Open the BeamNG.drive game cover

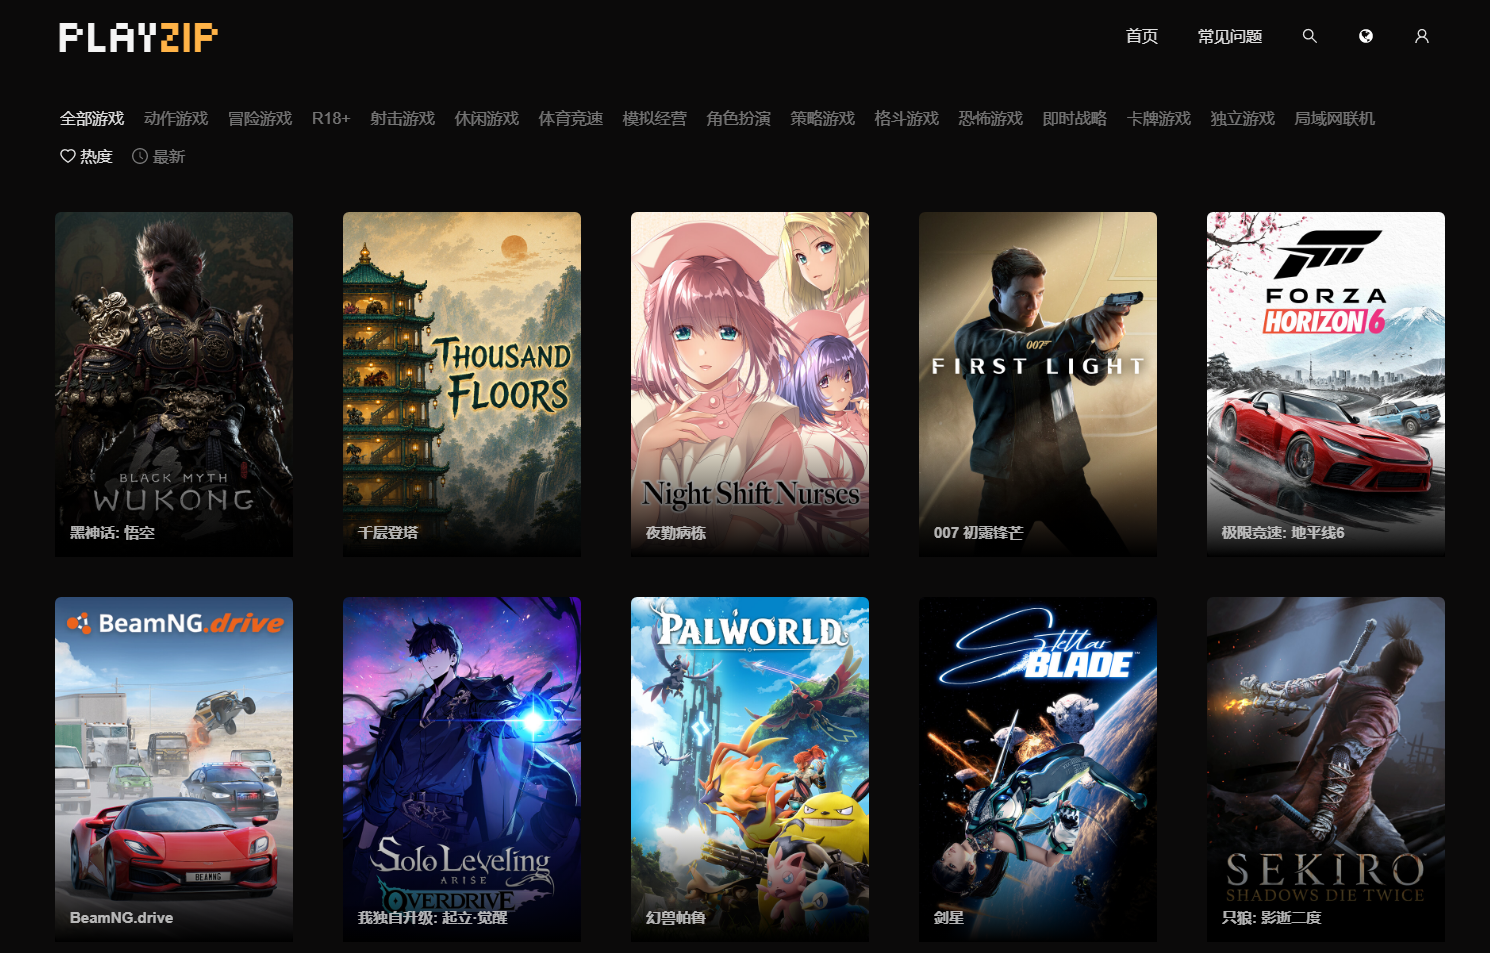(x=174, y=769)
